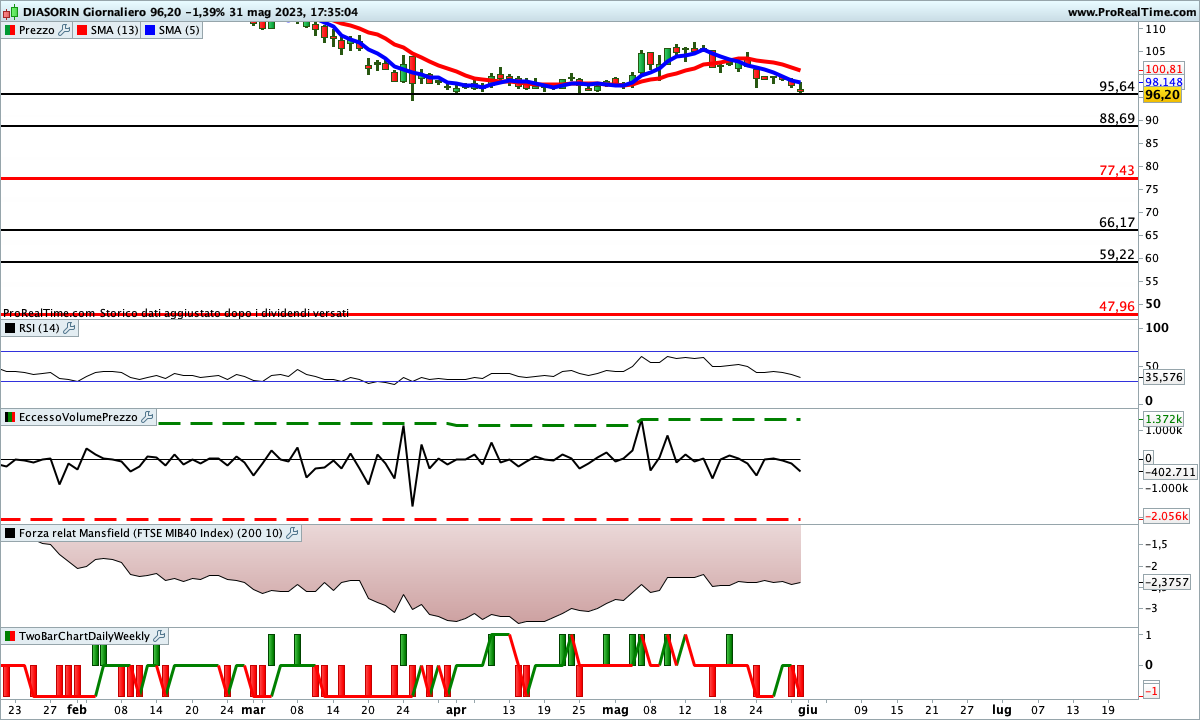1200x720 pixels.
Task: Open RSI (14) settings wrench icon
Action: click(x=69, y=327)
